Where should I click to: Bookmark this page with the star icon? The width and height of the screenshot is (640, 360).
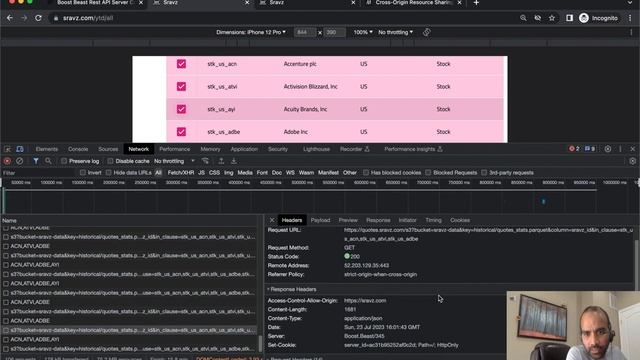[x=552, y=18]
